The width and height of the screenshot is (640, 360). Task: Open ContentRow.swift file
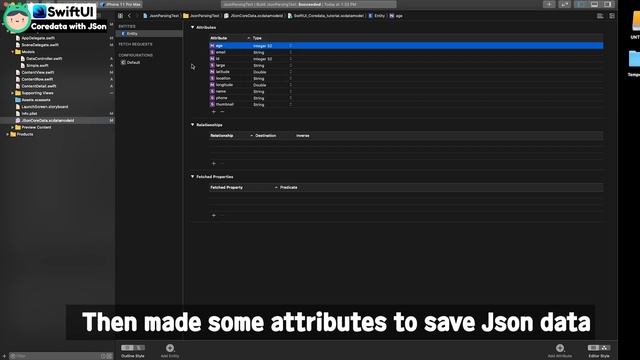[x=37, y=79]
